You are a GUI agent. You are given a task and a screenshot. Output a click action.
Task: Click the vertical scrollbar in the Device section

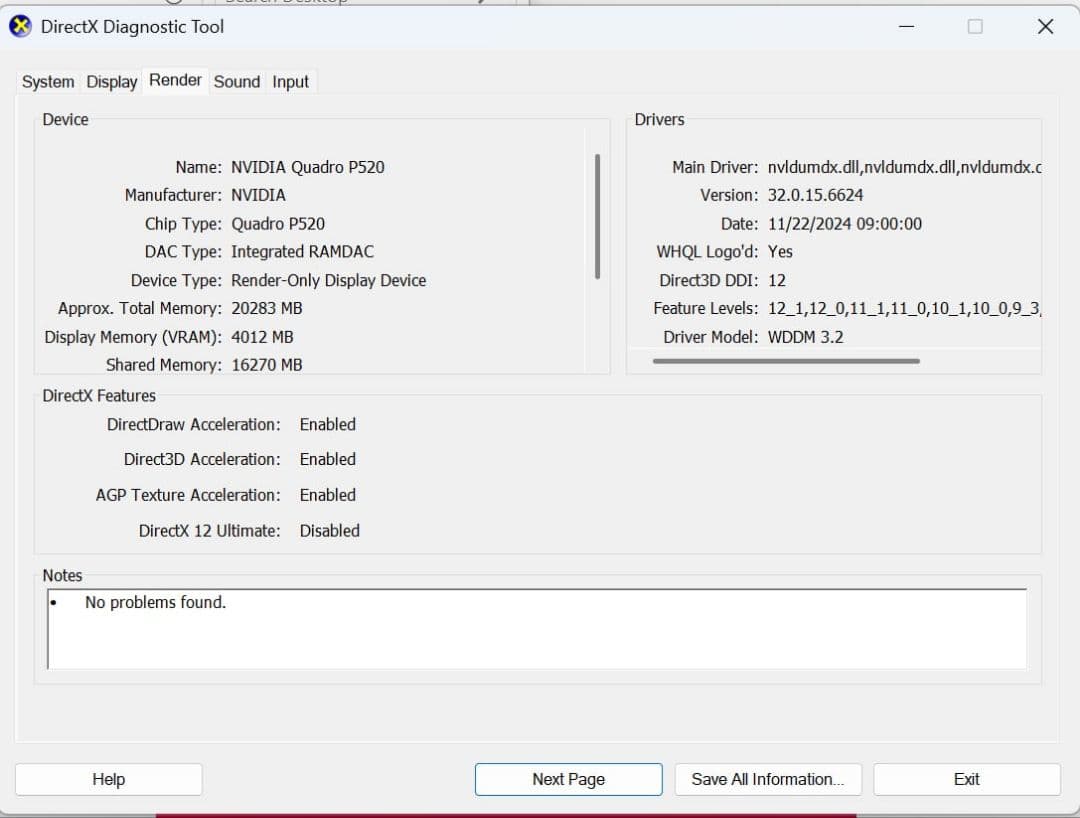(x=597, y=215)
